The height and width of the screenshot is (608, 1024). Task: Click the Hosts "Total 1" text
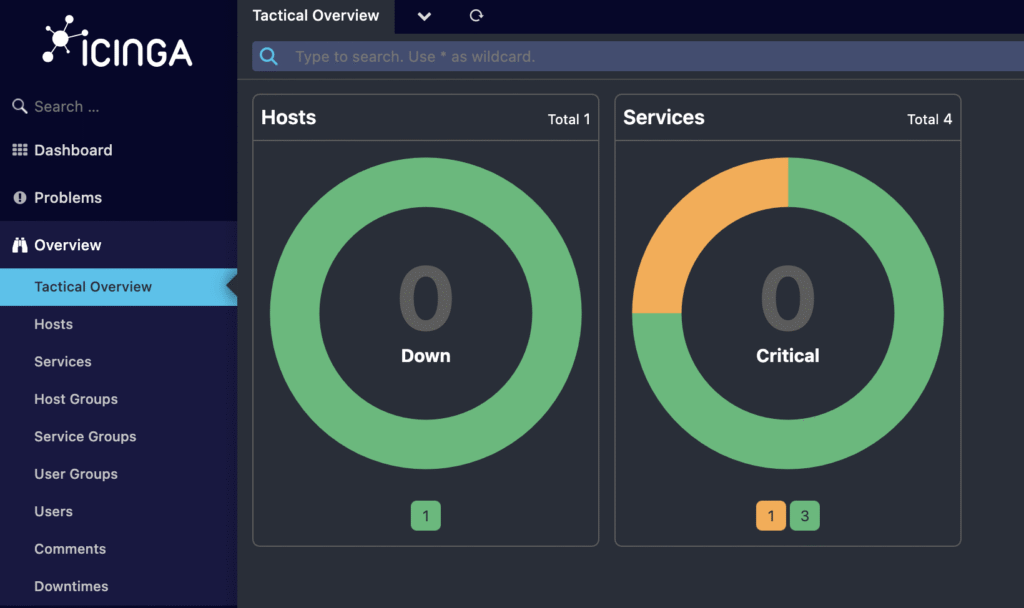569,120
